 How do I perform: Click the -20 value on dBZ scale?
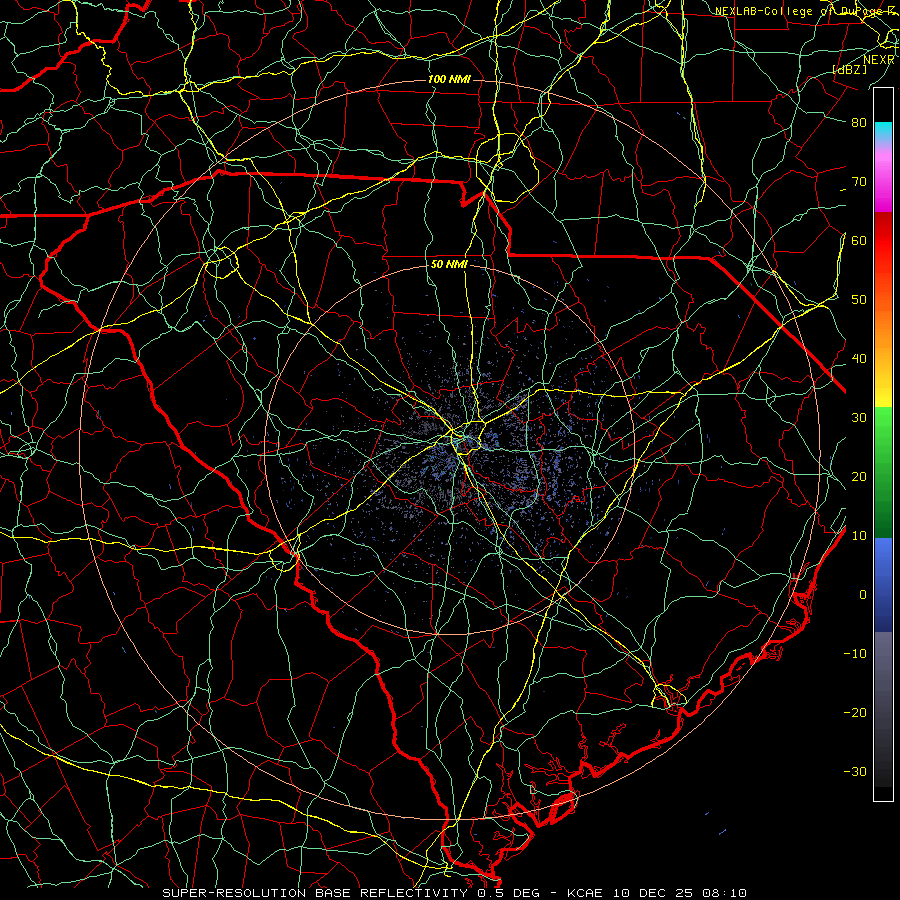(x=855, y=713)
